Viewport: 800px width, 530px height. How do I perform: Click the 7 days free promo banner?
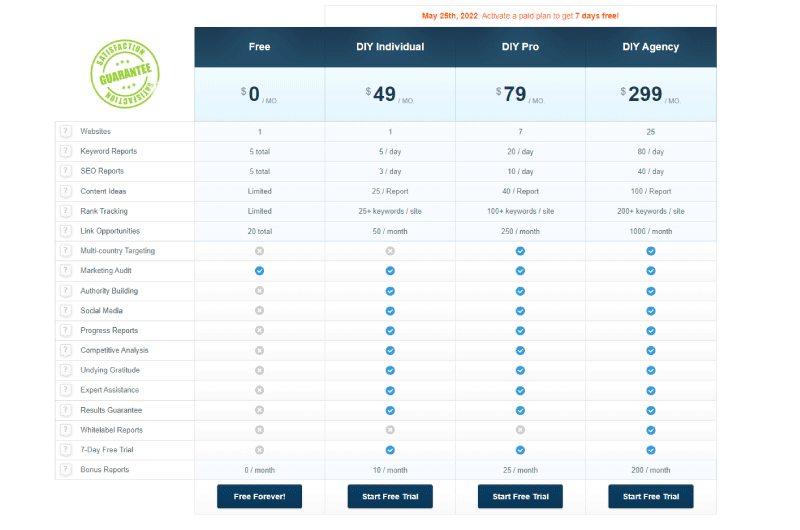520,16
